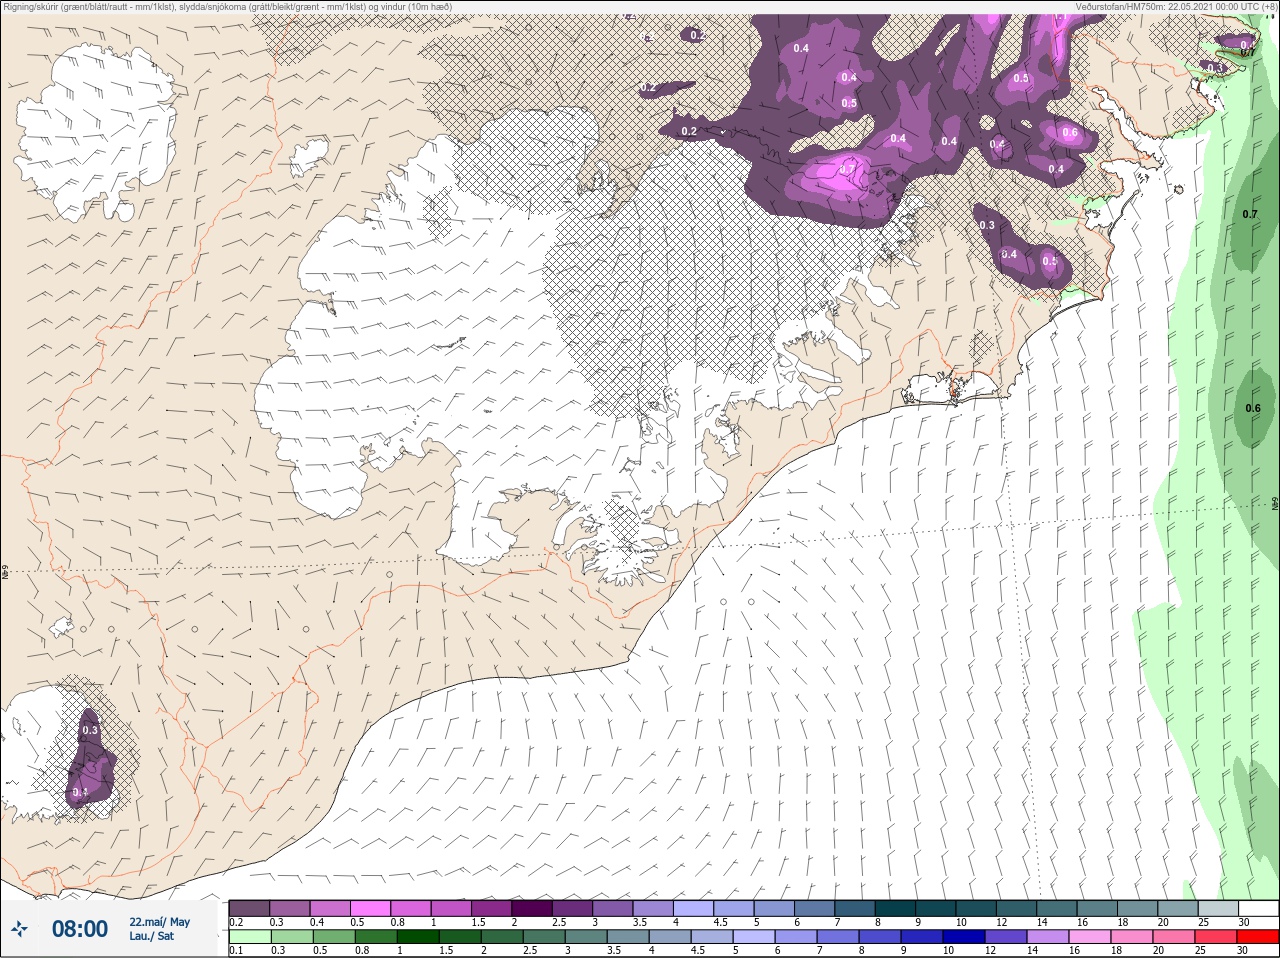This screenshot has width=1280, height=958.
Task: Click the '25' tick label in lower legend
Action: (1202, 951)
